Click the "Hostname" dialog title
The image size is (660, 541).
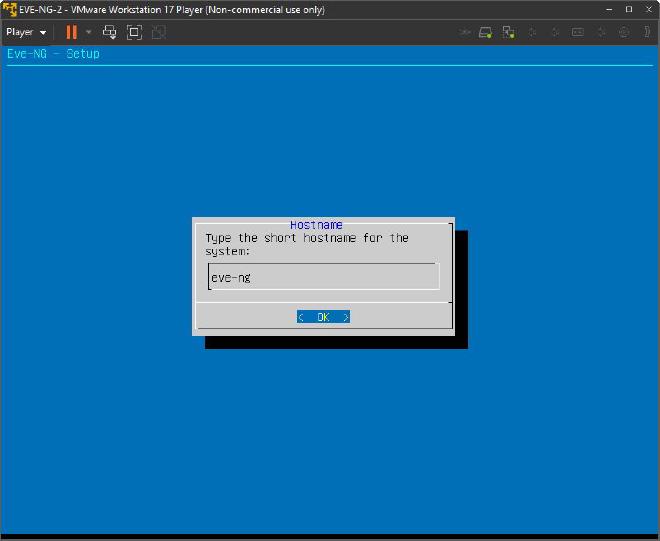coord(316,225)
